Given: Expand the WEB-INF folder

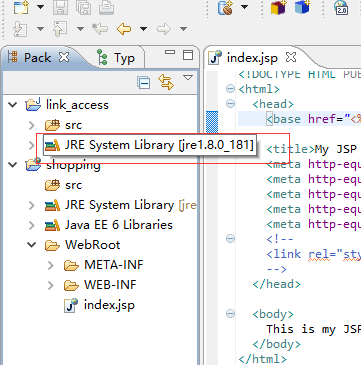Looking at the screenshot, I should 51,285.
